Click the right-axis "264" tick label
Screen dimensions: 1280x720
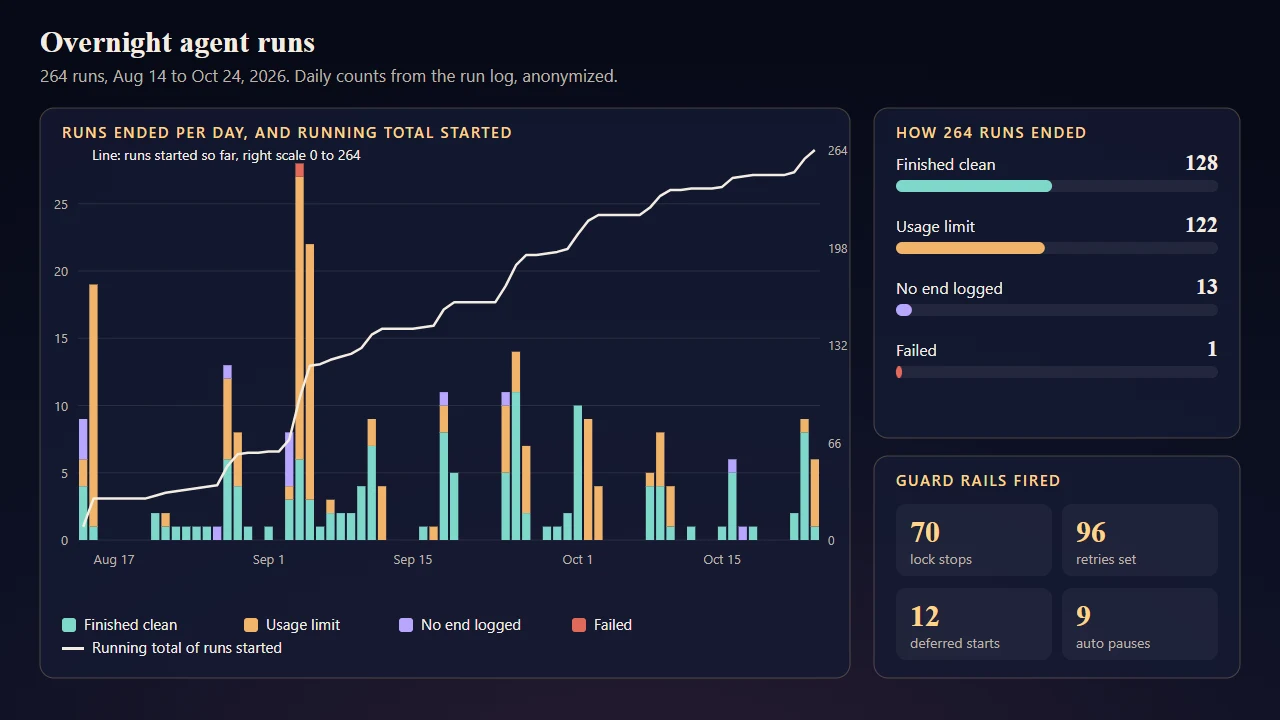point(838,151)
